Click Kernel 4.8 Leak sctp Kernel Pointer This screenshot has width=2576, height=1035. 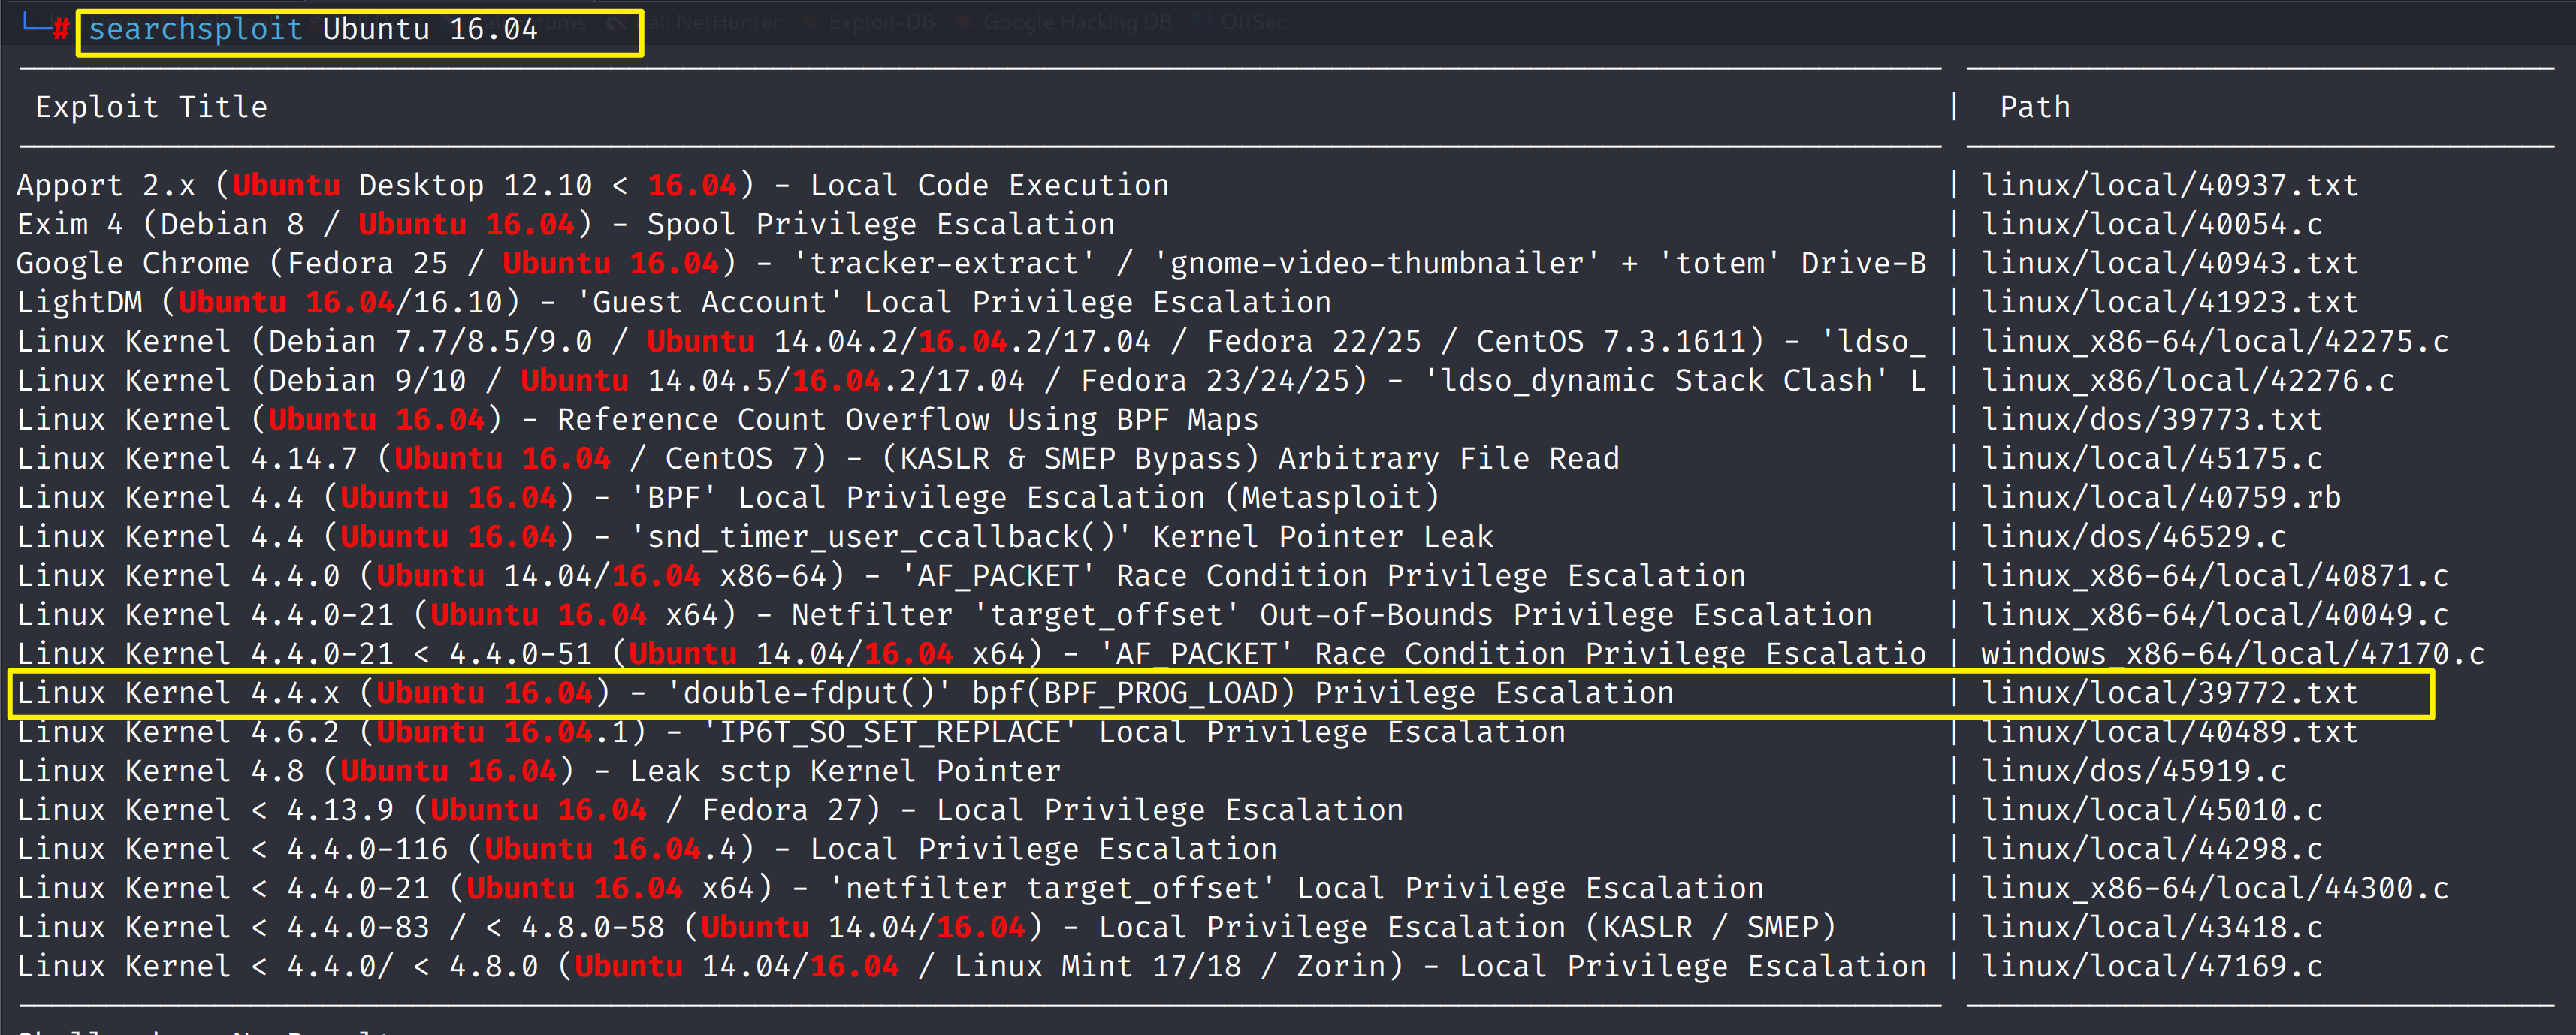pos(538,770)
